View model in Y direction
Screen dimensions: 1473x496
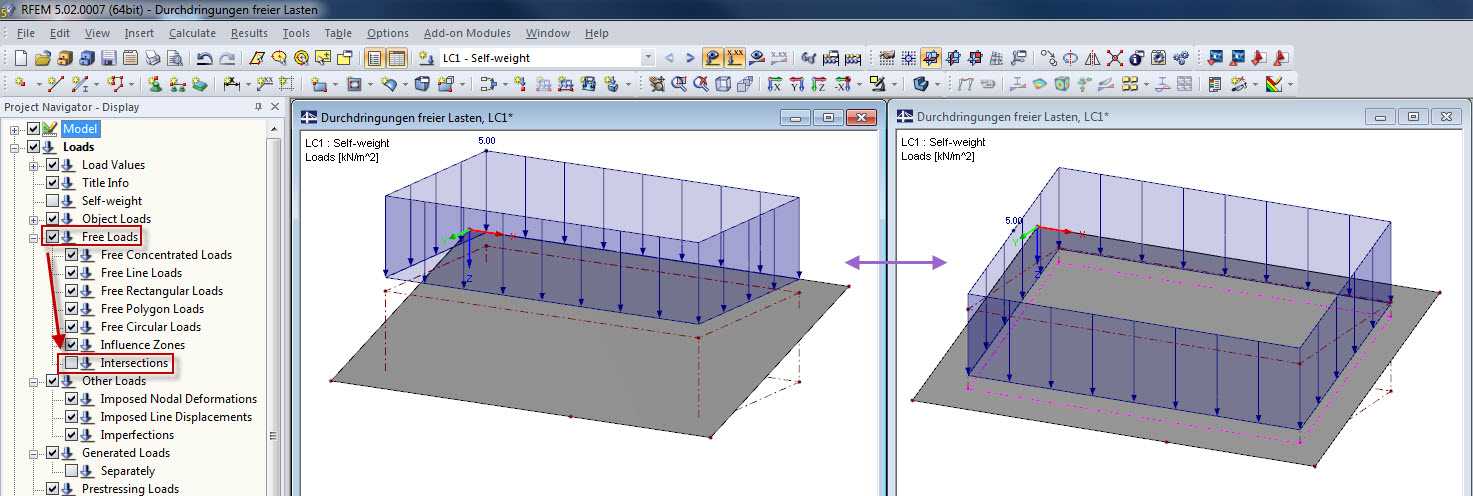pyautogui.click(x=797, y=83)
